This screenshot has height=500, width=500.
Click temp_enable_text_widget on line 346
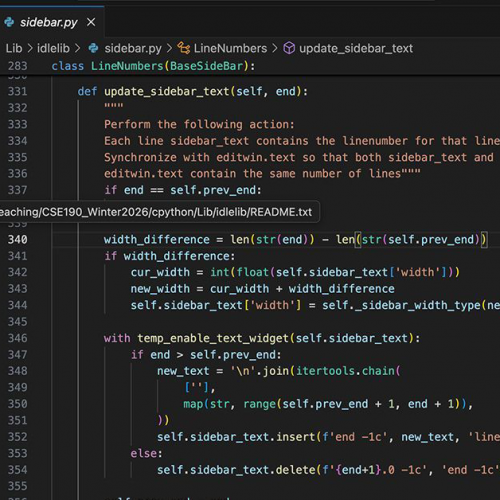click(213, 338)
